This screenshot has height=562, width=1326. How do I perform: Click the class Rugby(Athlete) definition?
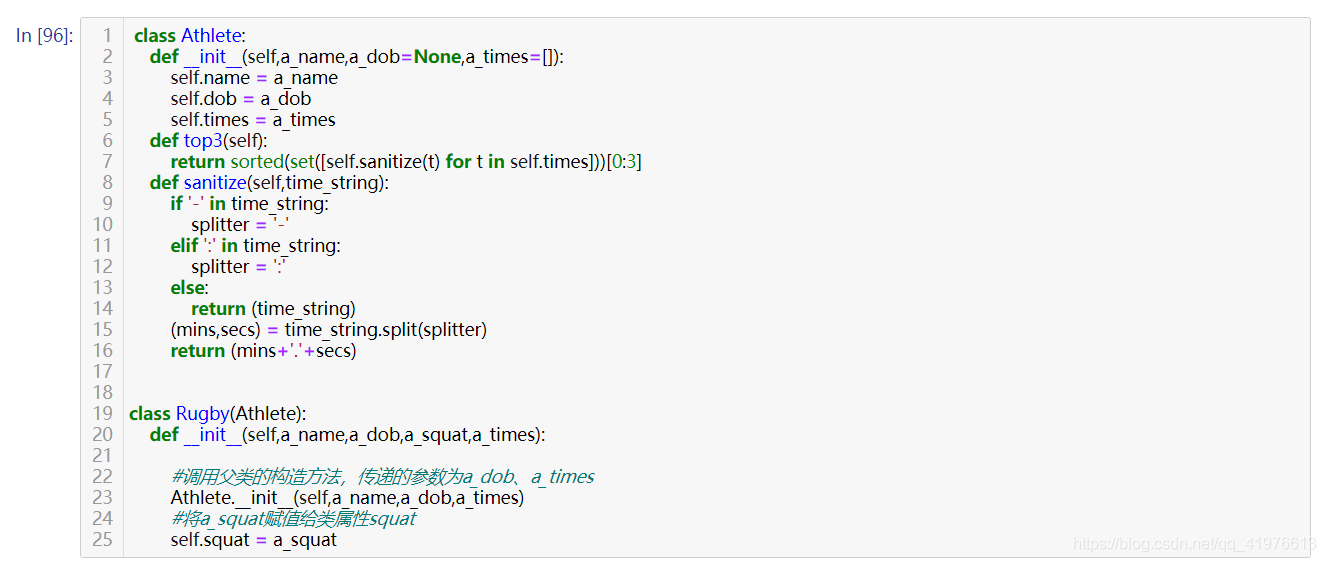pyautogui.click(x=218, y=414)
